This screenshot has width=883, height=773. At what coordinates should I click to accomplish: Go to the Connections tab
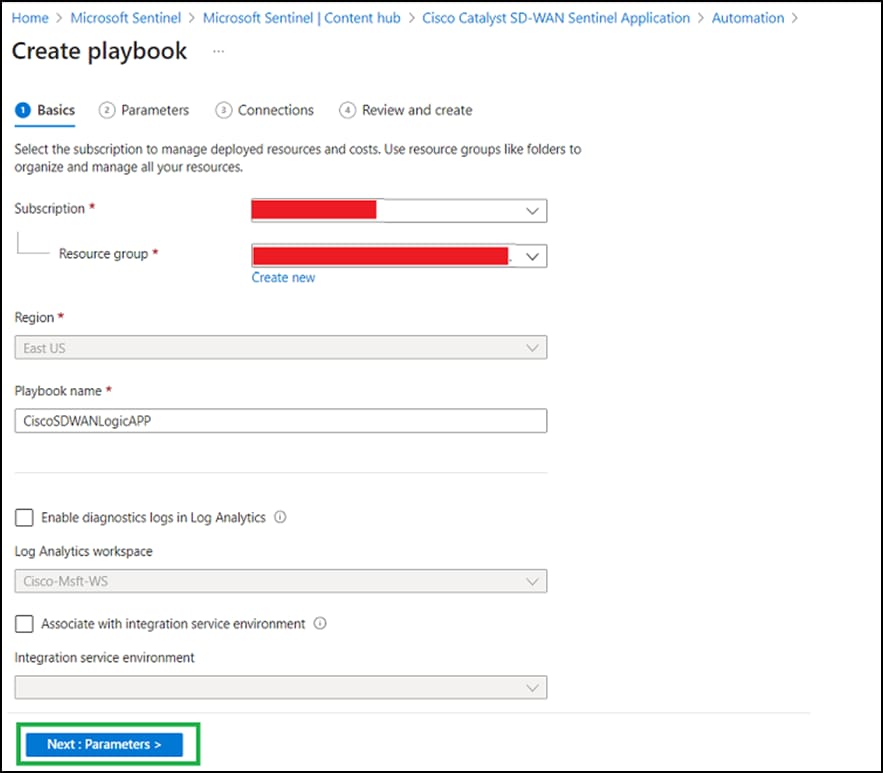click(x=265, y=110)
